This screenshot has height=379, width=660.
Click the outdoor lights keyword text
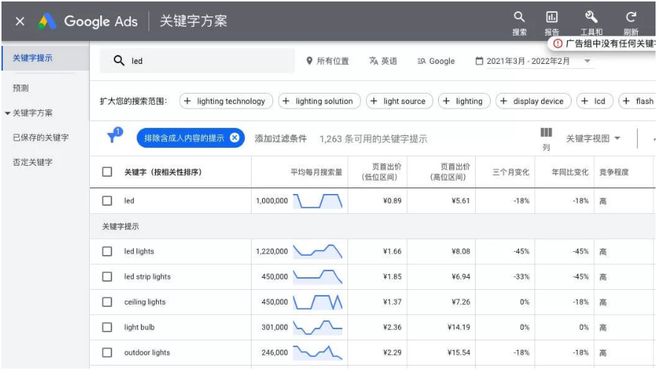point(147,352)
